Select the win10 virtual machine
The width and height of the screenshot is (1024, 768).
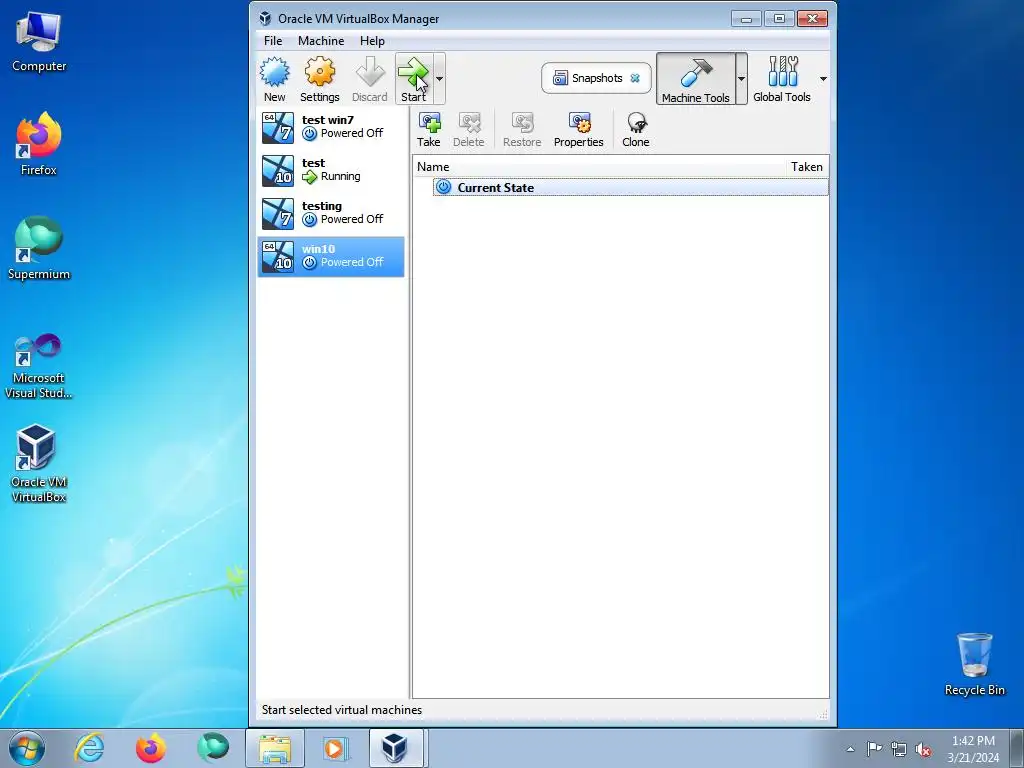[x=331, y=257]
